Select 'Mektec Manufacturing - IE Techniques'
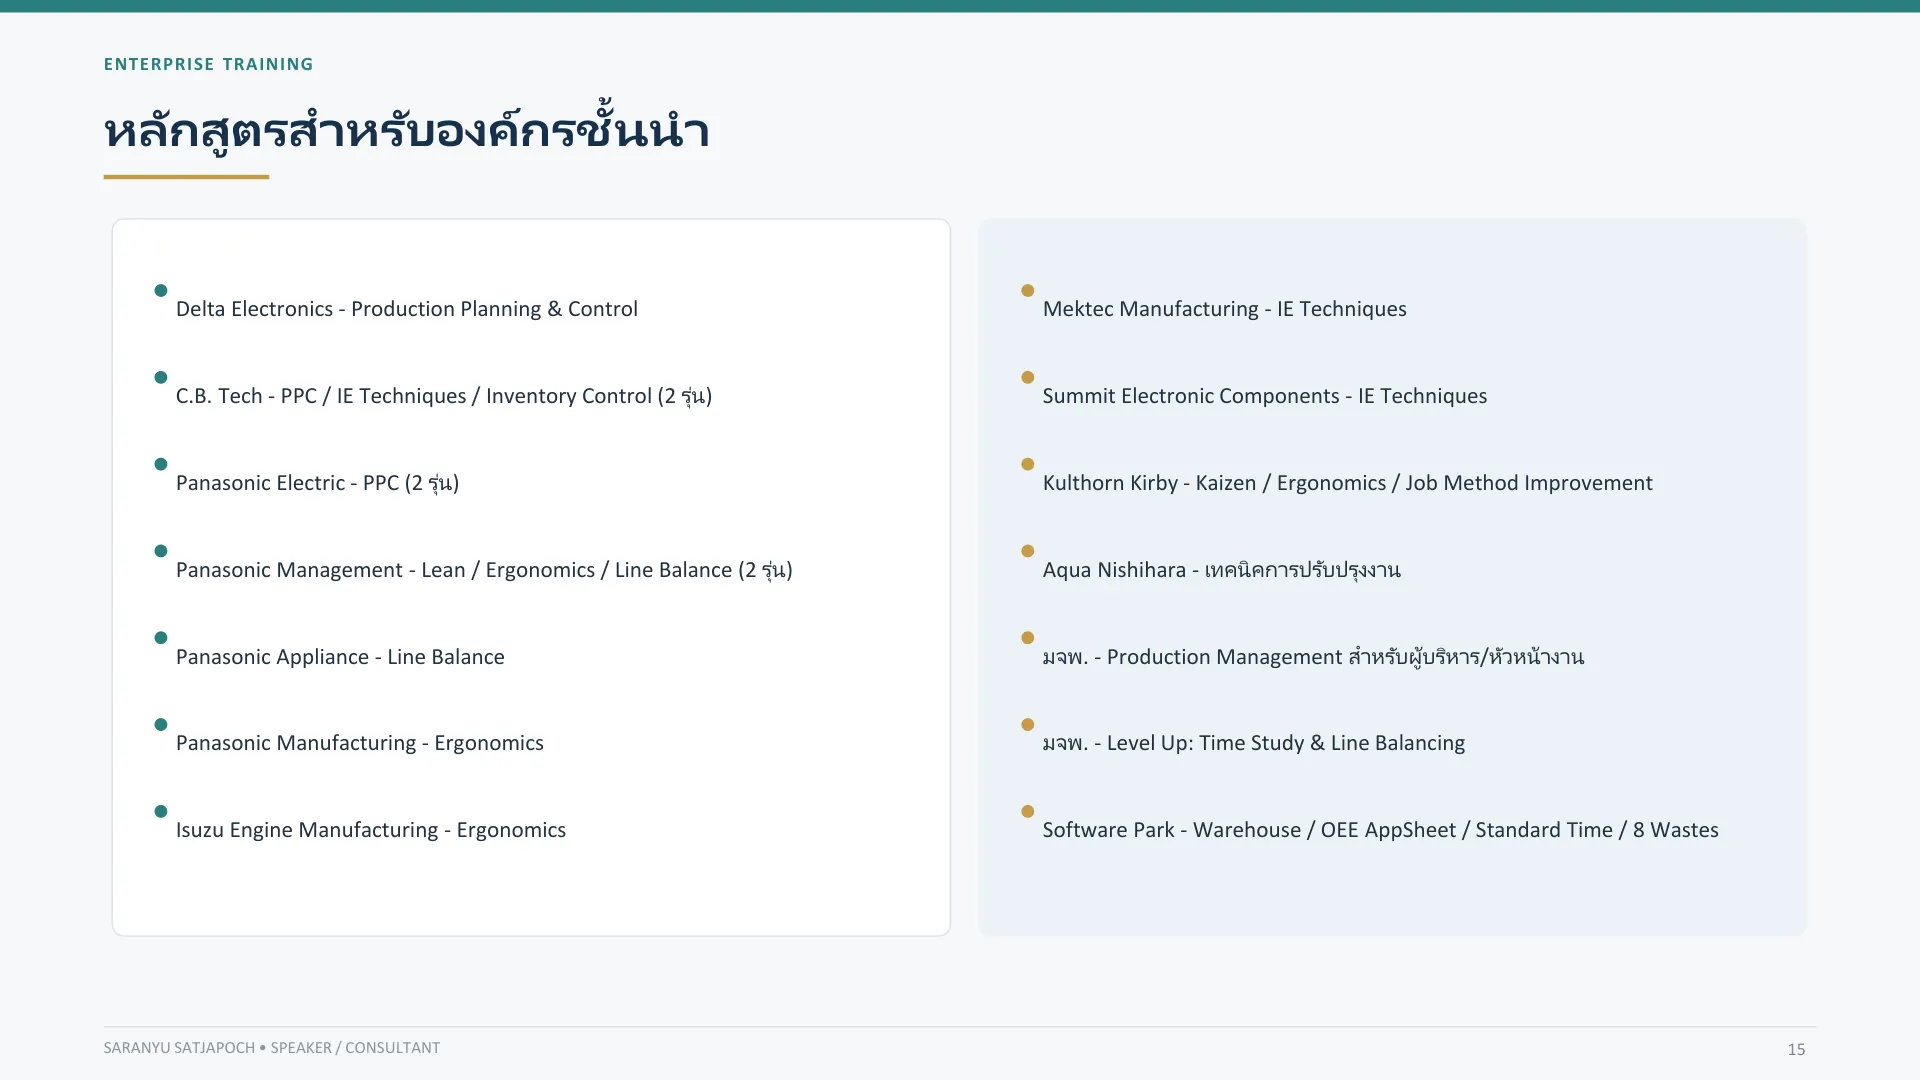Viewport: 1920px width, 1080px height. pyautogui.click(x=1224, y=309)
